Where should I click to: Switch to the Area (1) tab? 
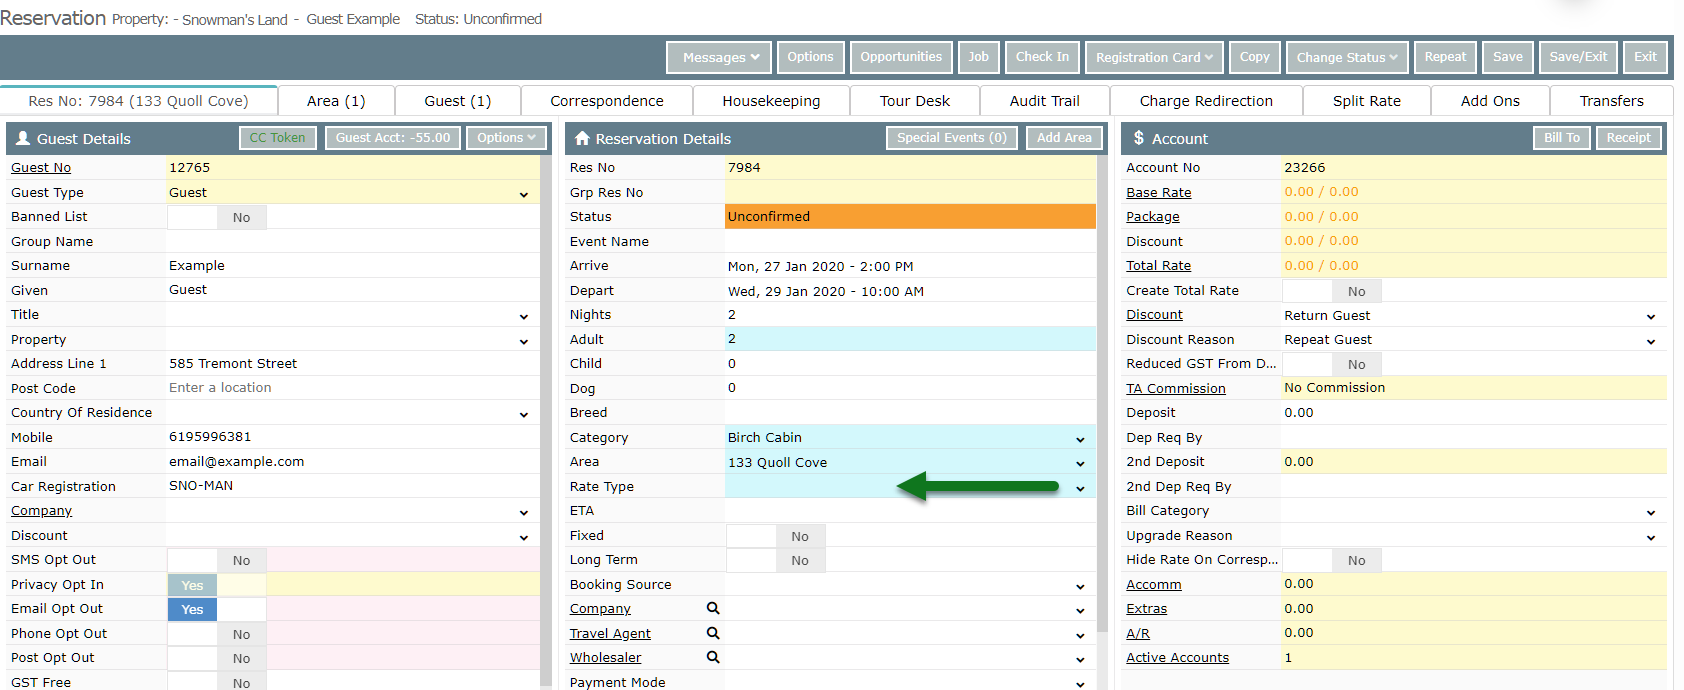336,101
